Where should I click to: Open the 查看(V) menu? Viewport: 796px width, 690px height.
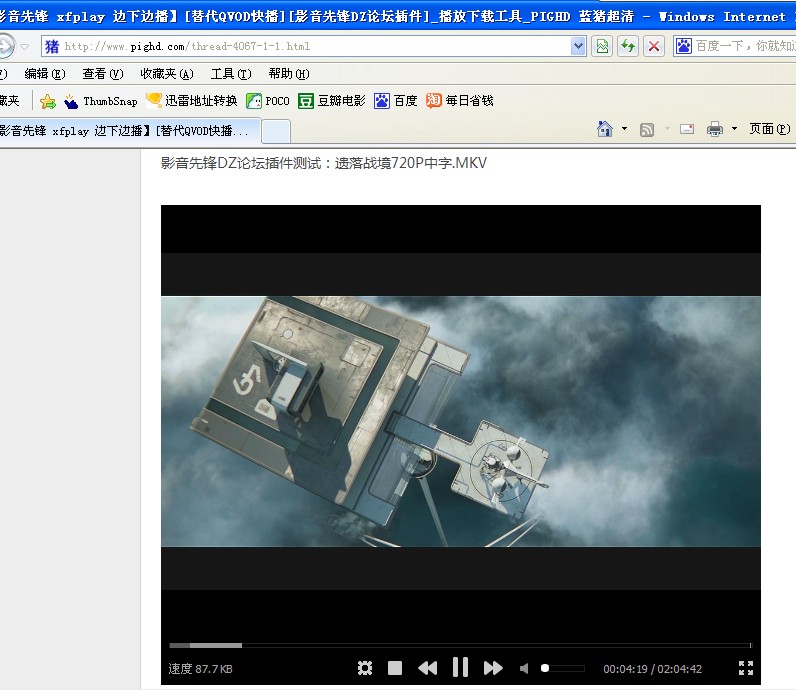pos(103,74)
